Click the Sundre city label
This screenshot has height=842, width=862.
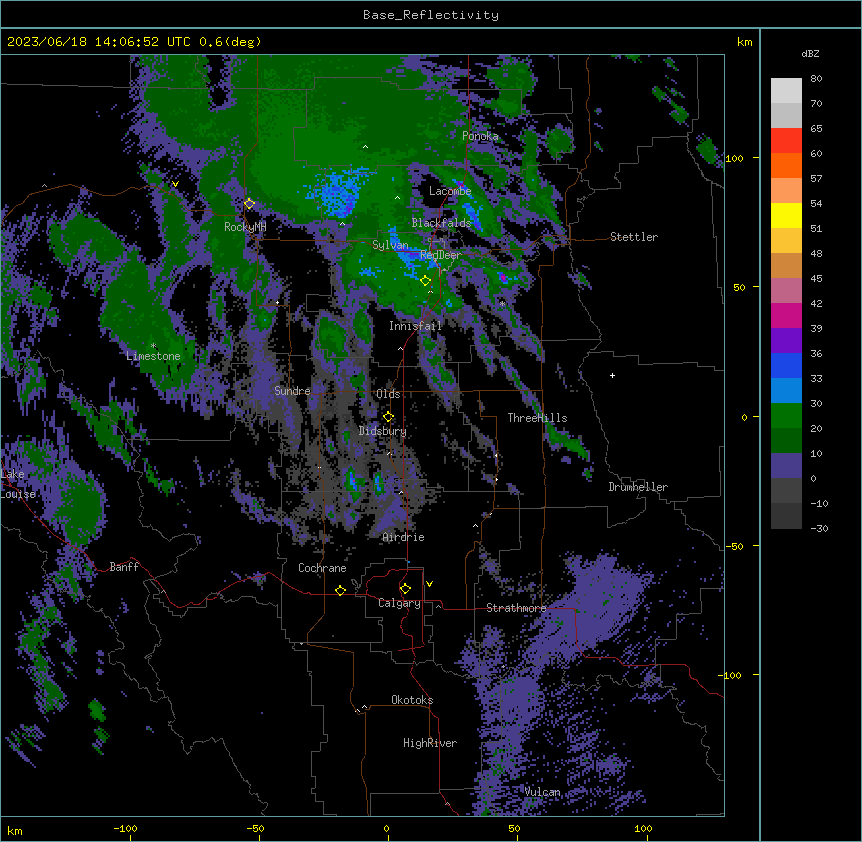click(292, 391)
